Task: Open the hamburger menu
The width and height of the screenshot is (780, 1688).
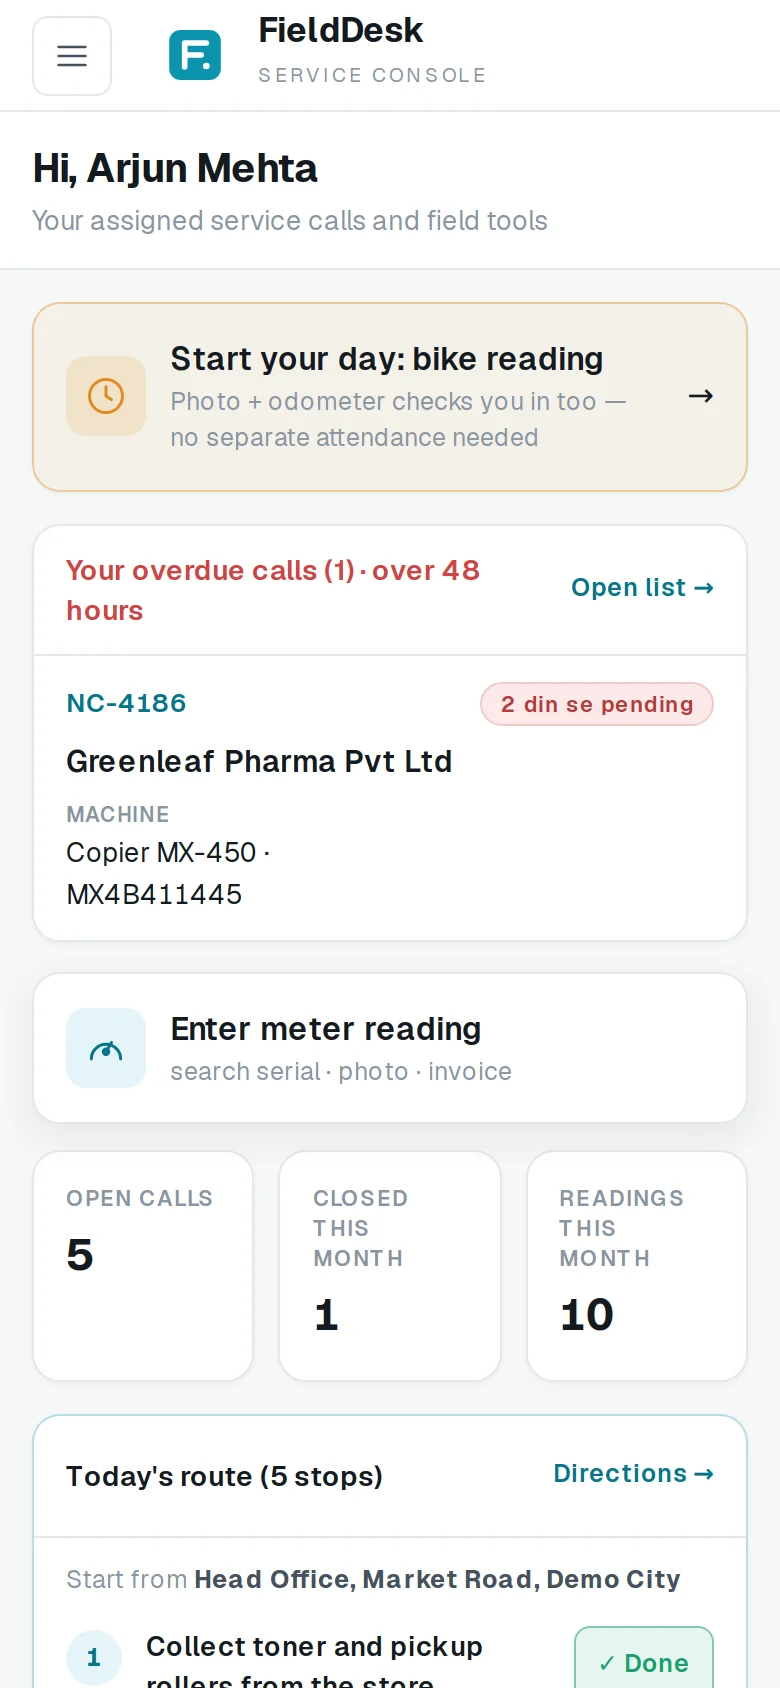Action: point(72,56)
